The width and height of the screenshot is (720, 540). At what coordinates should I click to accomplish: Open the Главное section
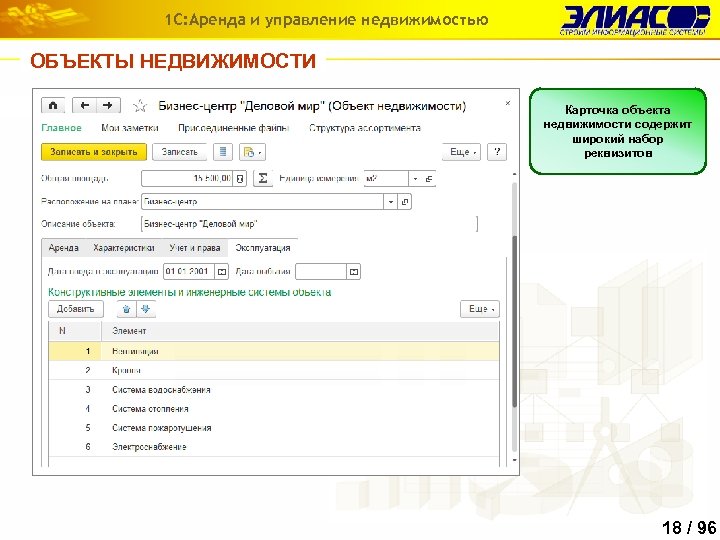[62, 128]
